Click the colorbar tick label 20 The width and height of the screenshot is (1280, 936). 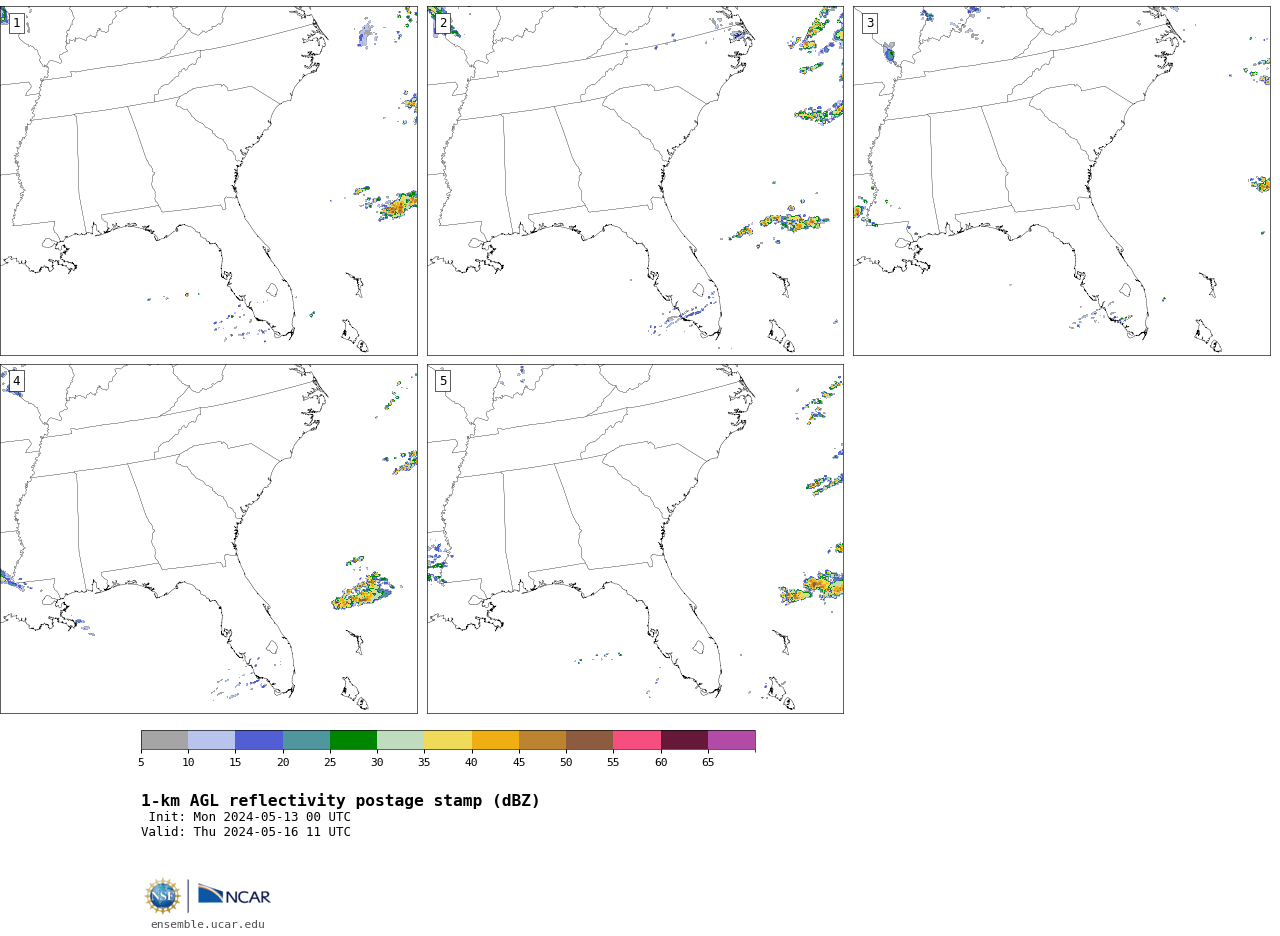point(283,763)
